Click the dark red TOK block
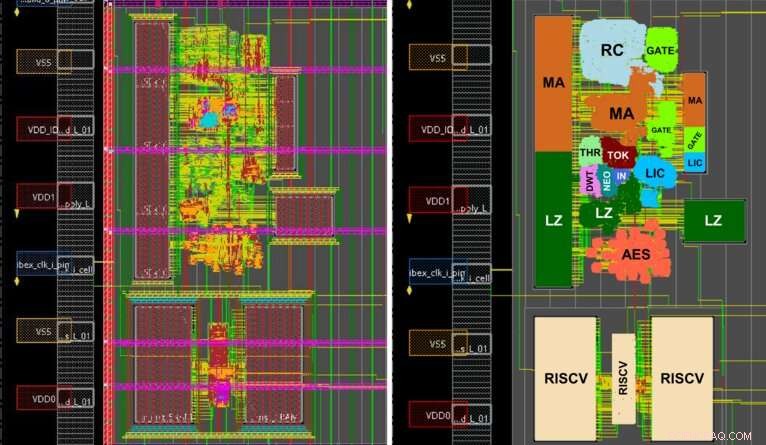This screenshot has width=766, height=445. (618, 155)
